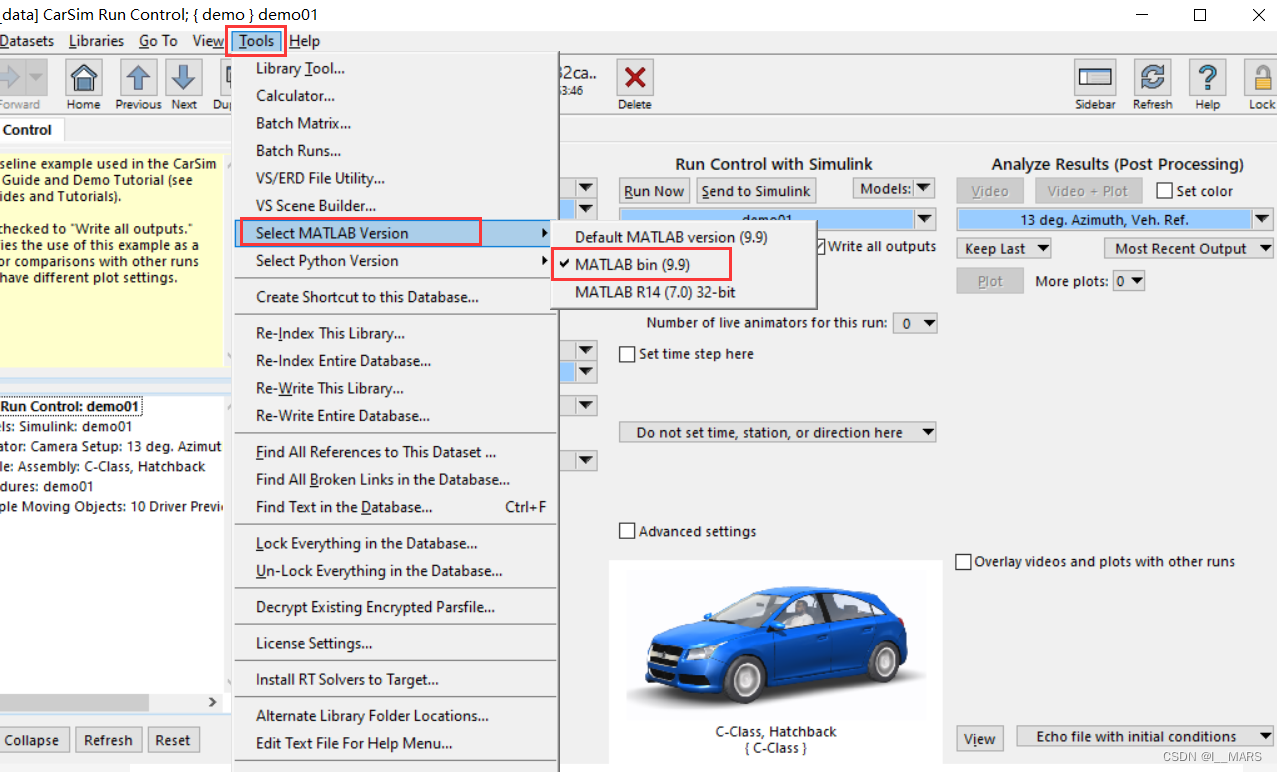Image resolution: width=1277 pixels, height=772 pixels.
Task: Open Do not set time, station, or direction dropdown
Action: click(778, 432)
